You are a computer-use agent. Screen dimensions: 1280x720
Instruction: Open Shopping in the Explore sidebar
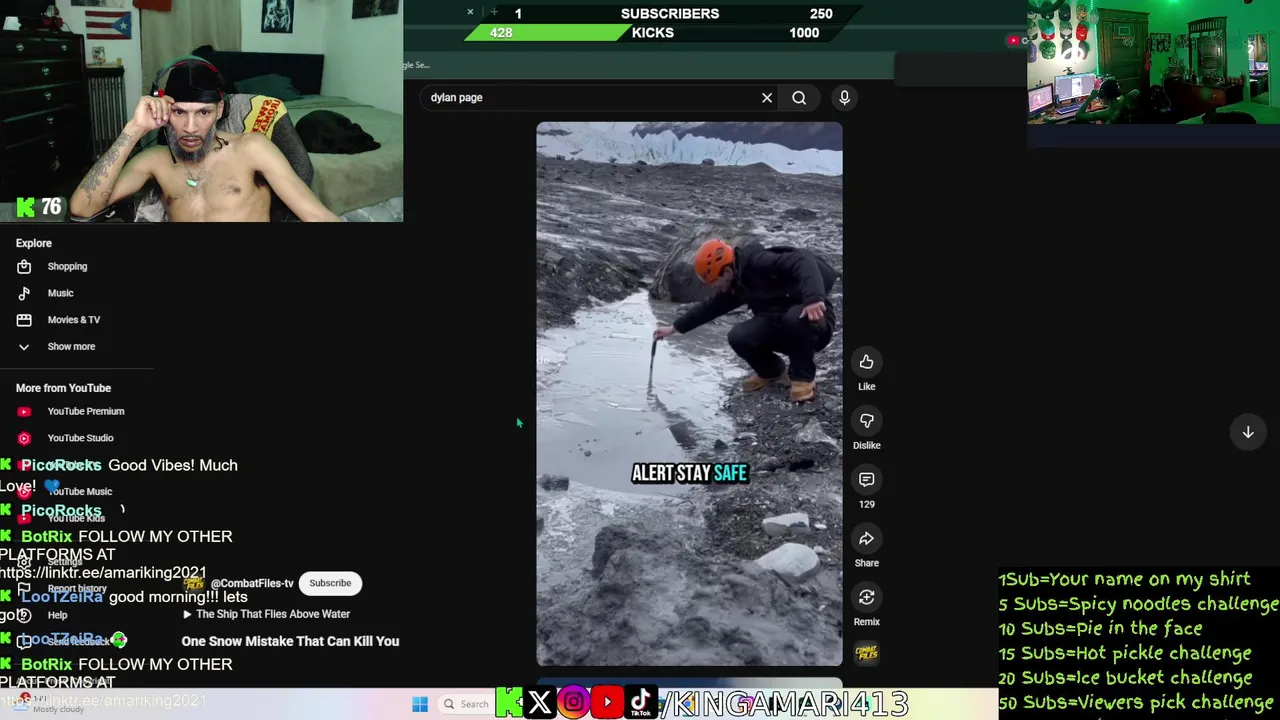pos(67,267)
